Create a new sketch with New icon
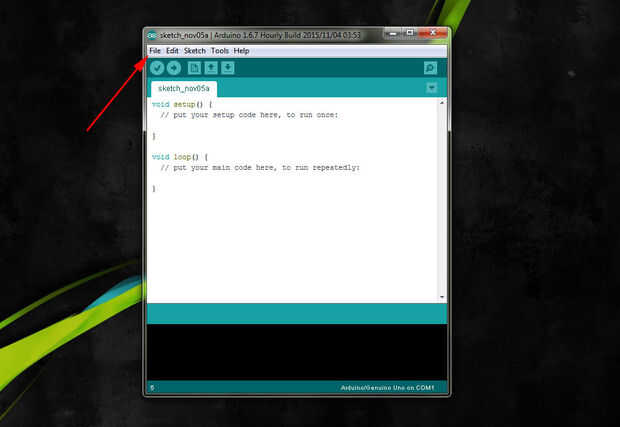The image size is (620, 427). tap(194, 68)
